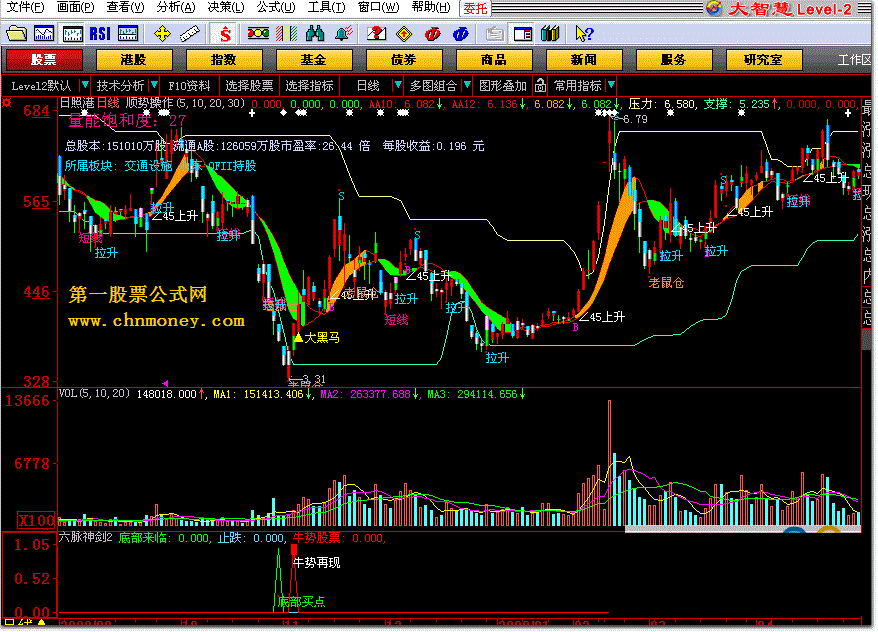Image resolution: width=878 pixels, height=632 pixels.
Task: Click the red gear icon at chart corner
Action: pyautogui.click(x=7, y=102)
